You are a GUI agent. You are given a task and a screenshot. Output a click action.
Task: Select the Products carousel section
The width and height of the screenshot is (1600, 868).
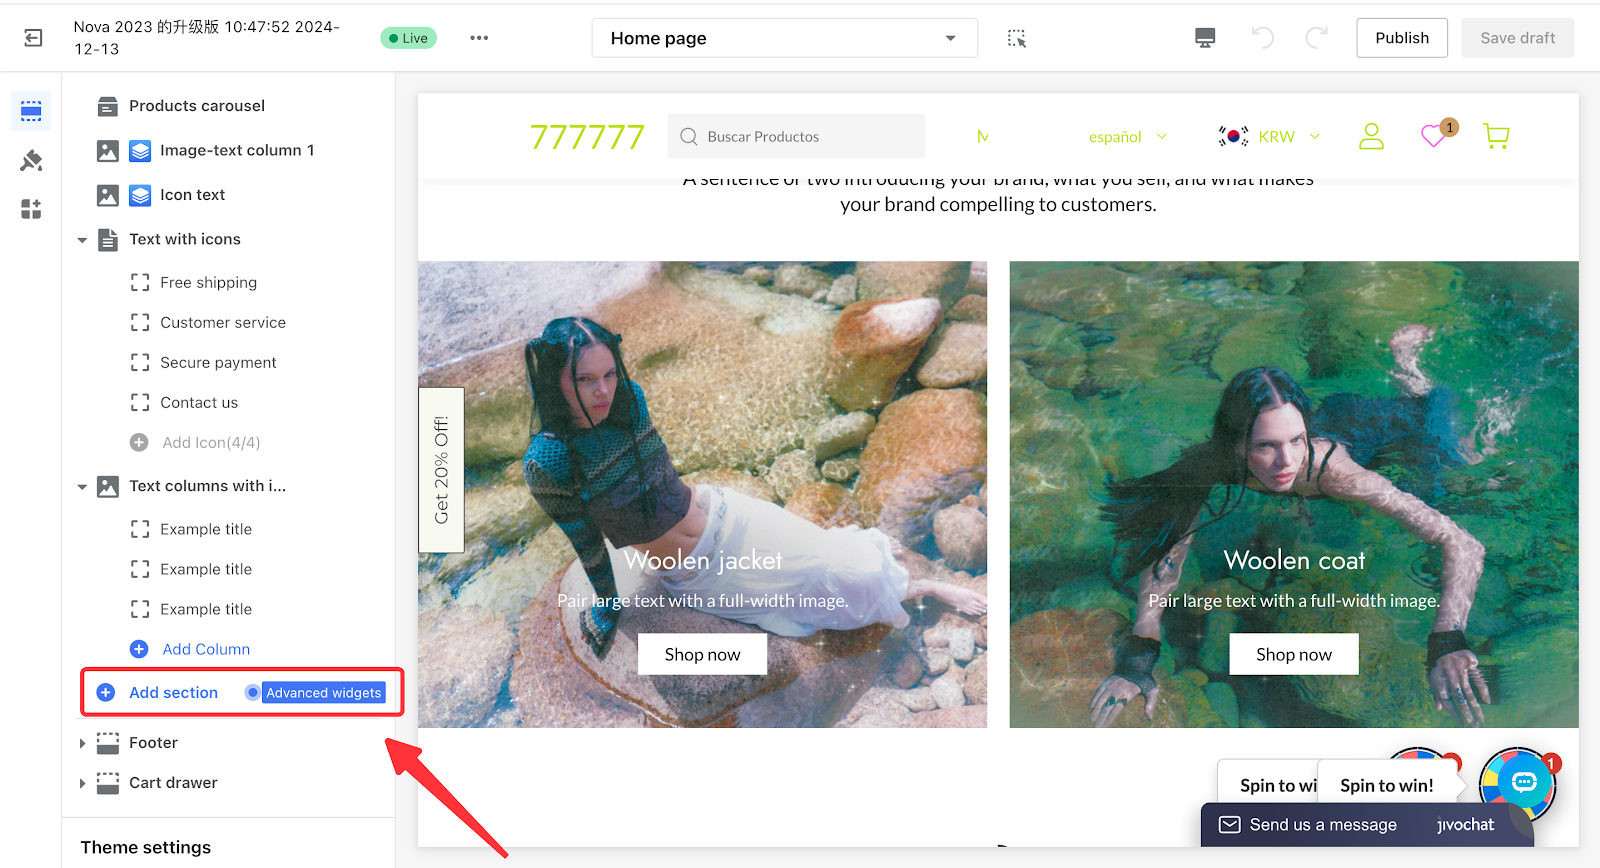point(196,106)
